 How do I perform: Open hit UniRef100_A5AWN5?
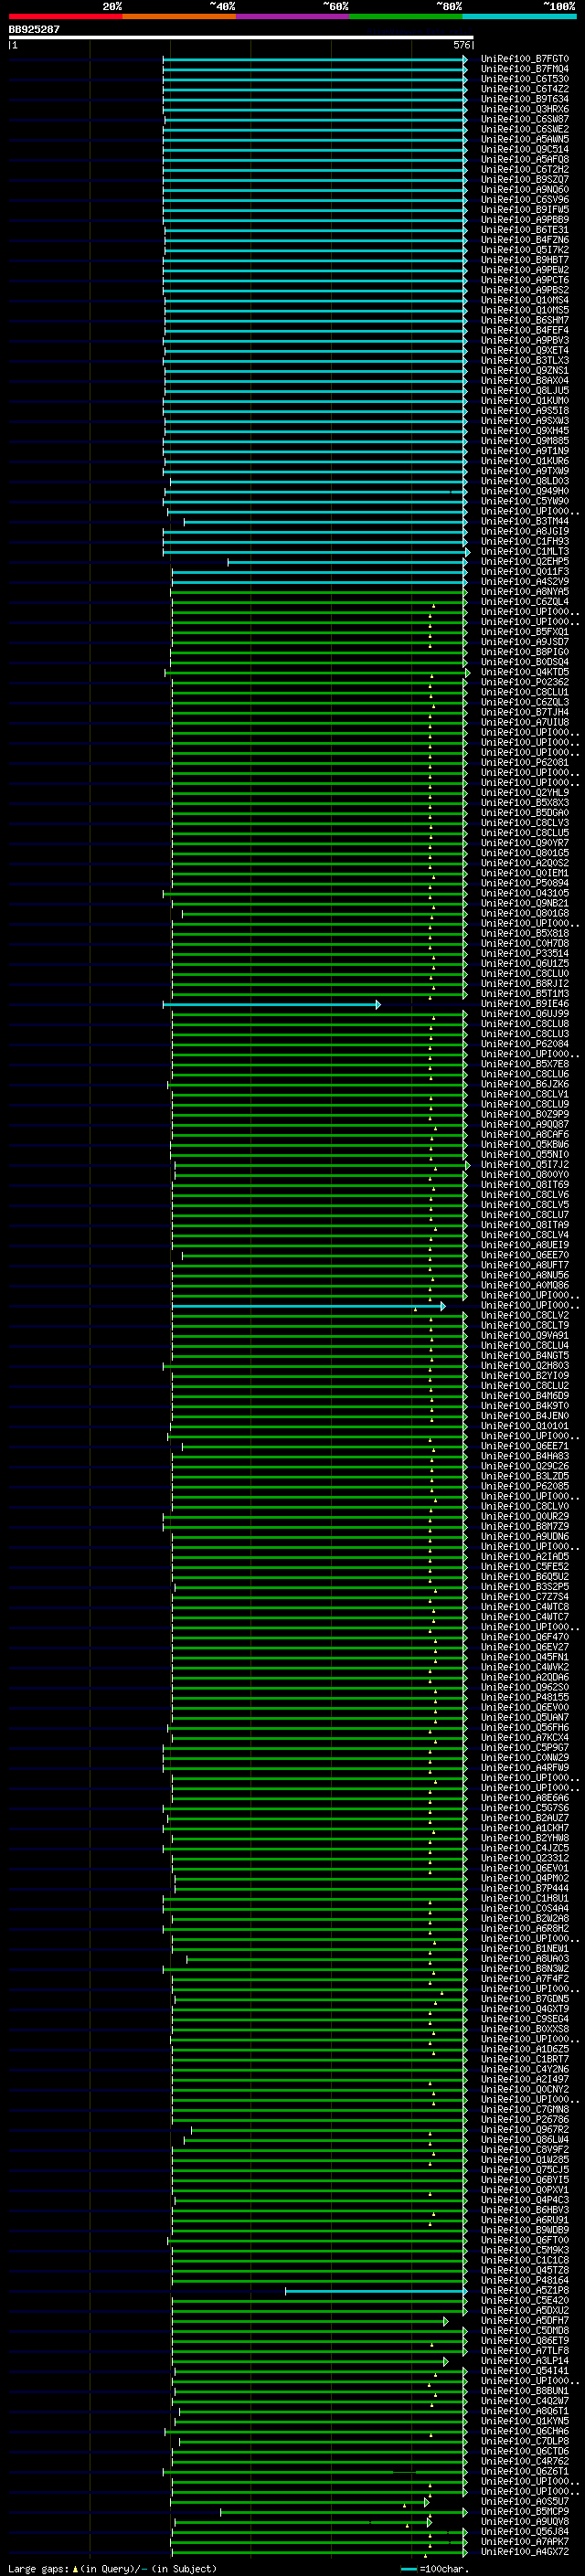click(x=525, y=140)
